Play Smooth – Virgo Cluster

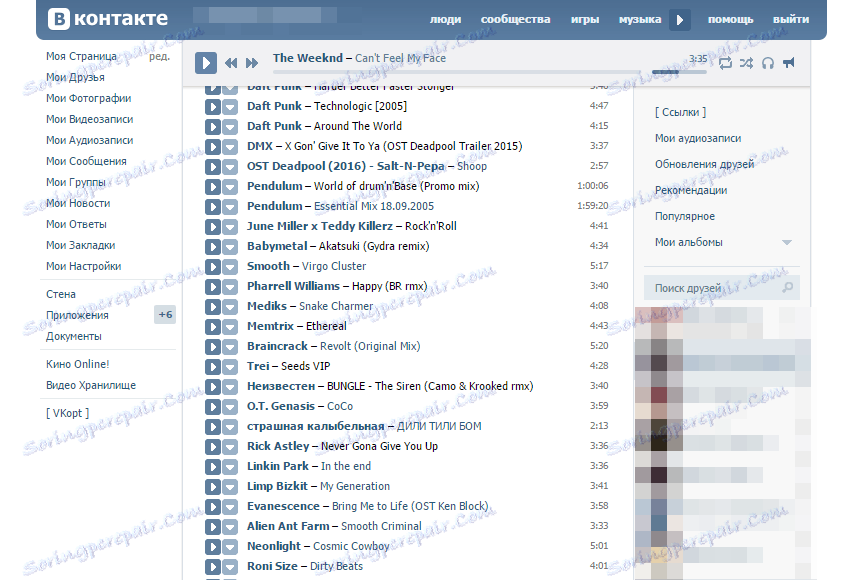(x=213, y=266)
